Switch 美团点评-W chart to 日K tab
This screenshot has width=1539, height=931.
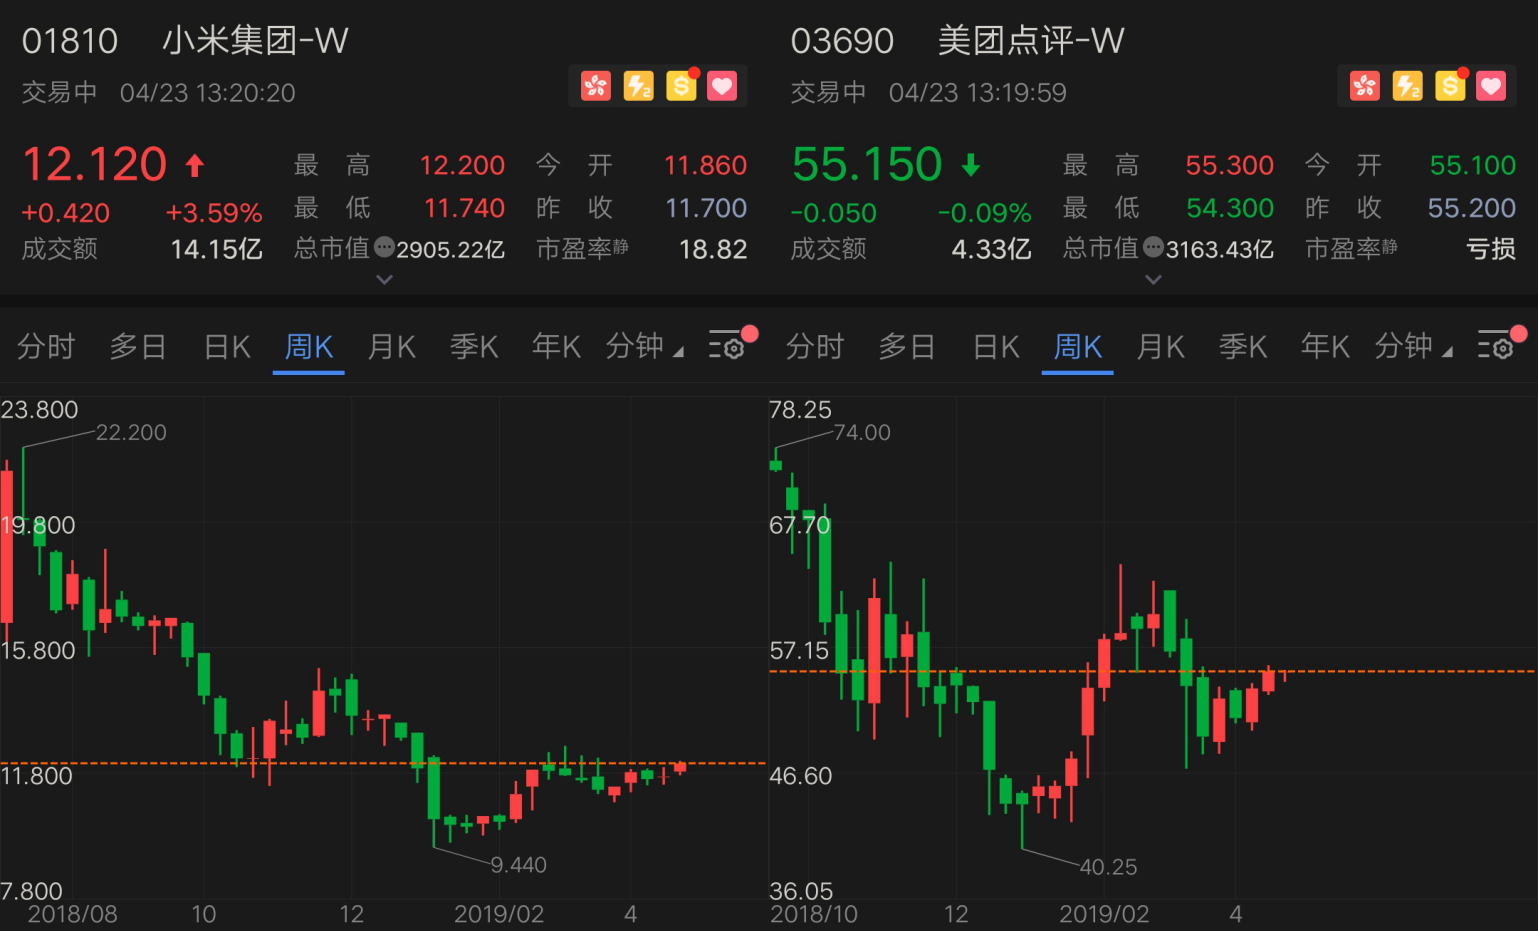tap(996, 347)
